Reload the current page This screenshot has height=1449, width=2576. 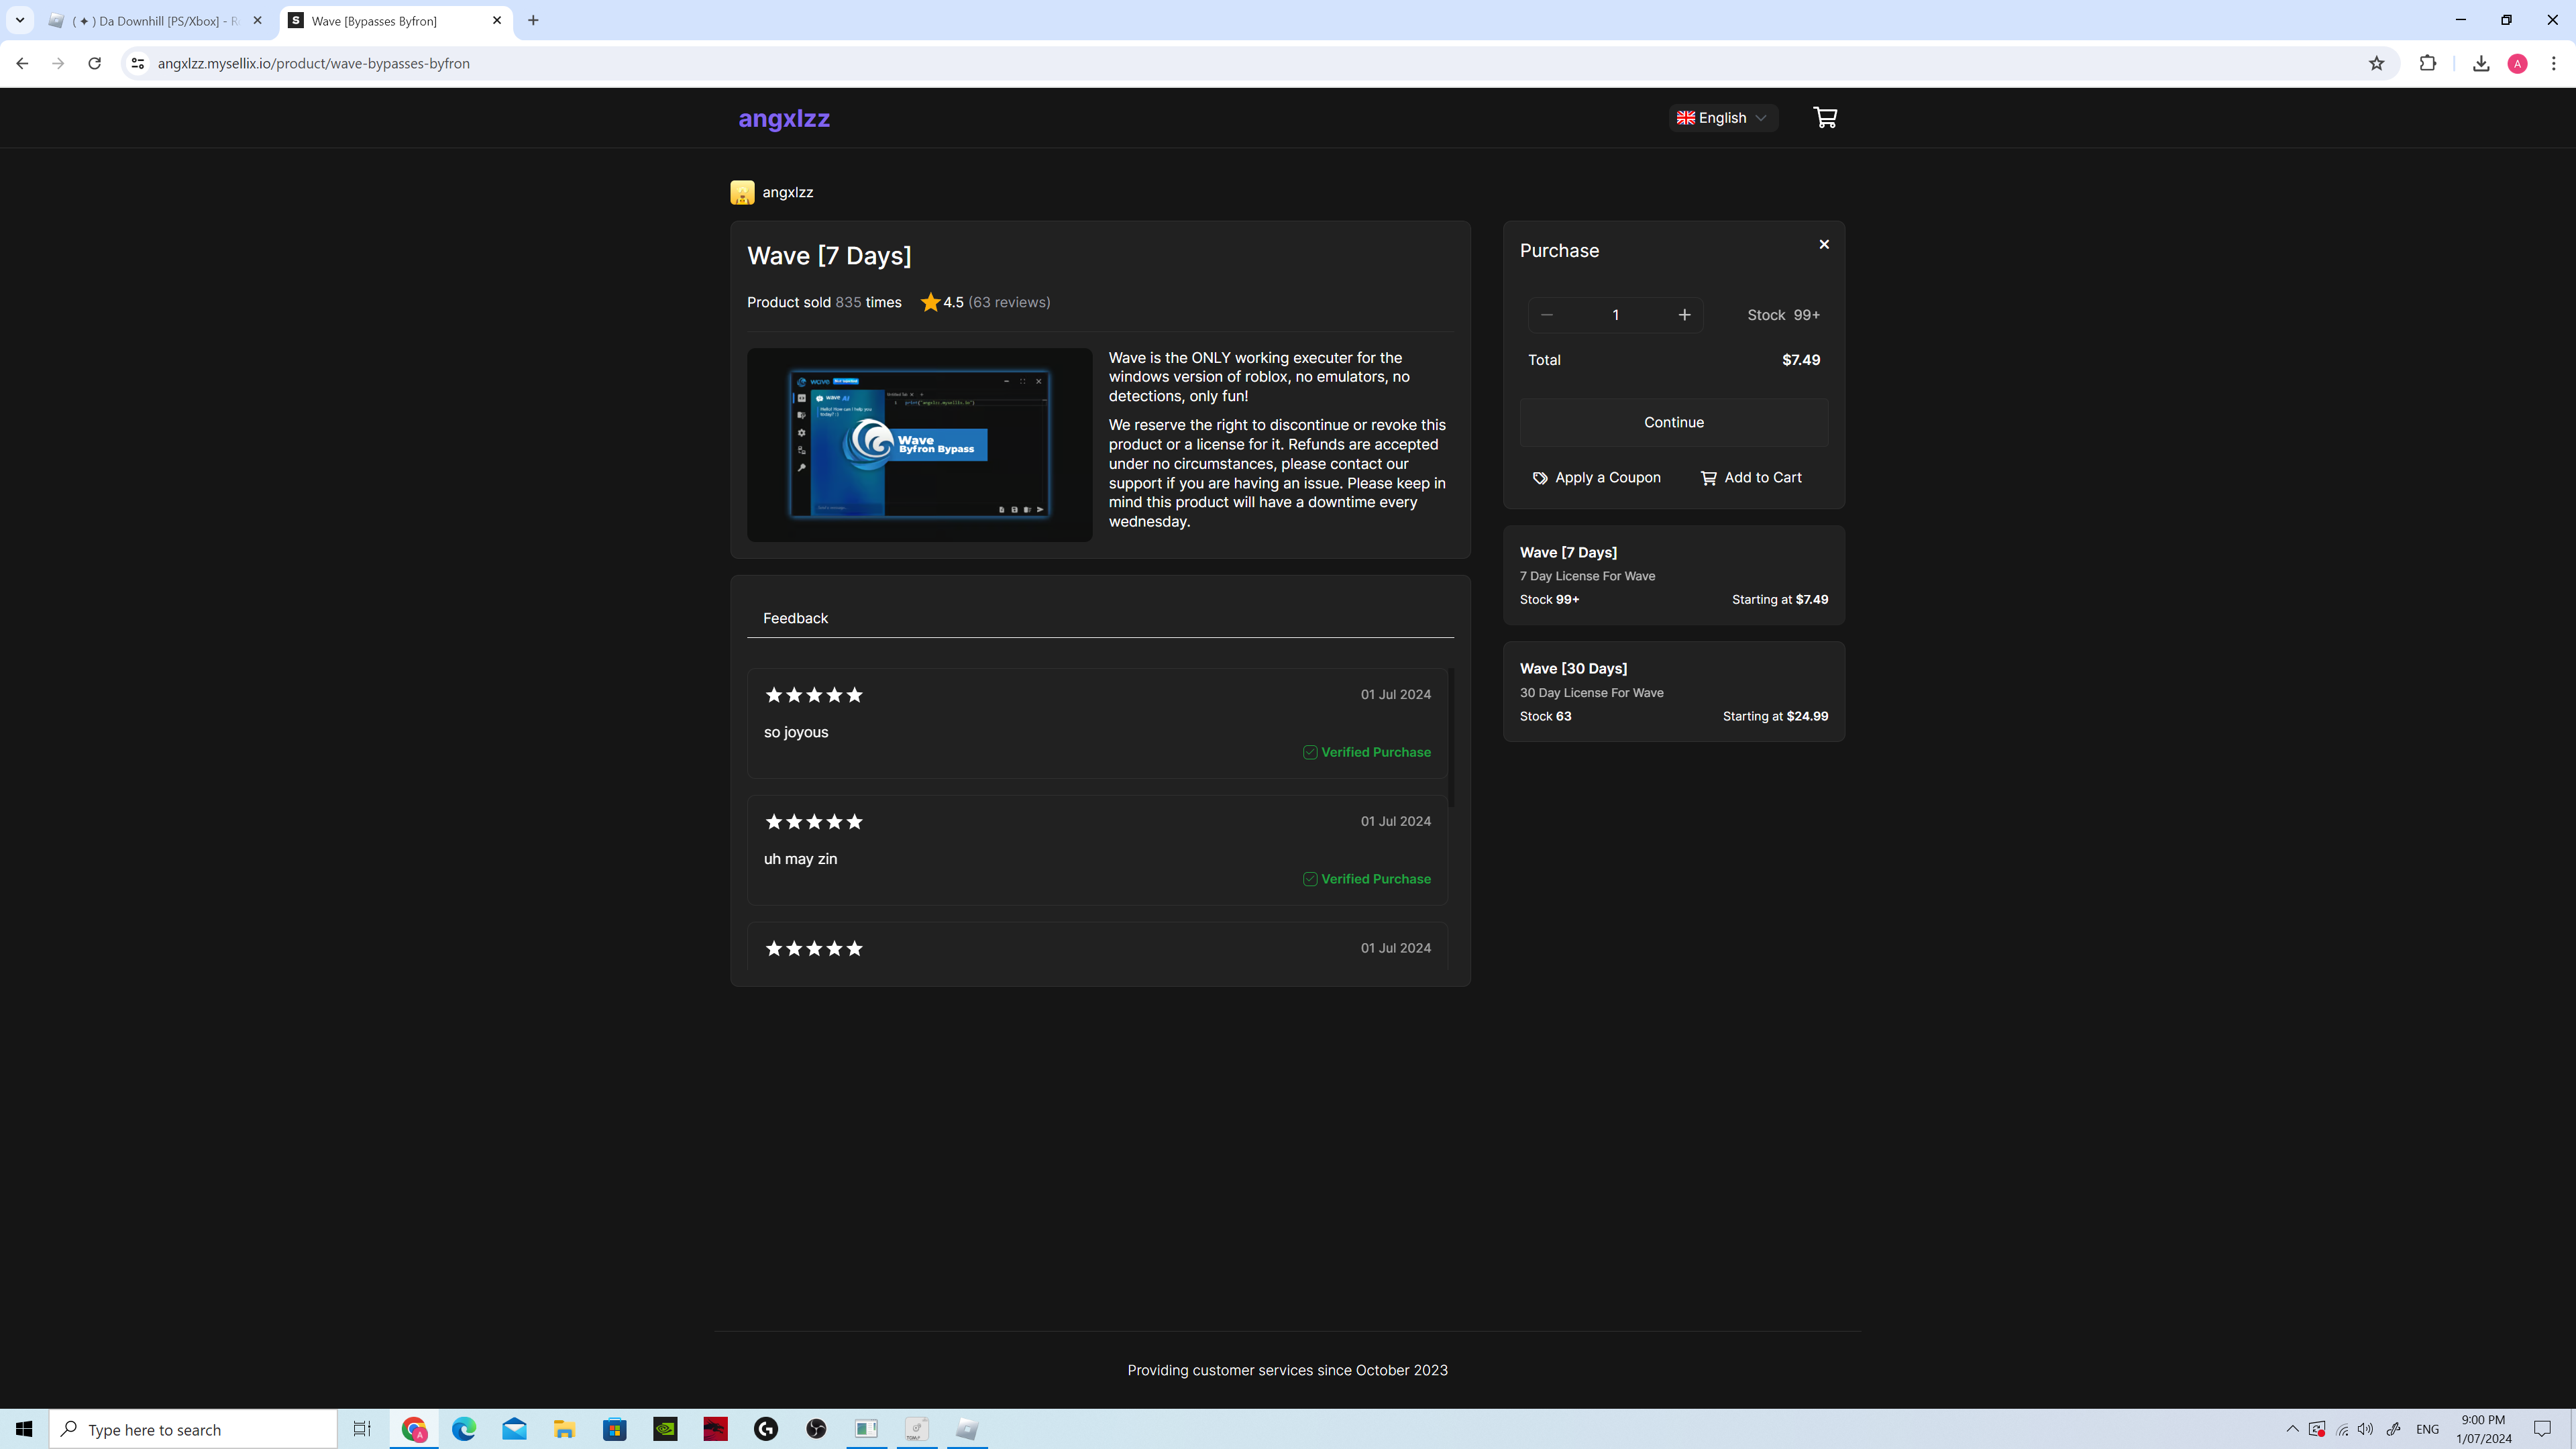pyautogui.click(x=94, y=63)
